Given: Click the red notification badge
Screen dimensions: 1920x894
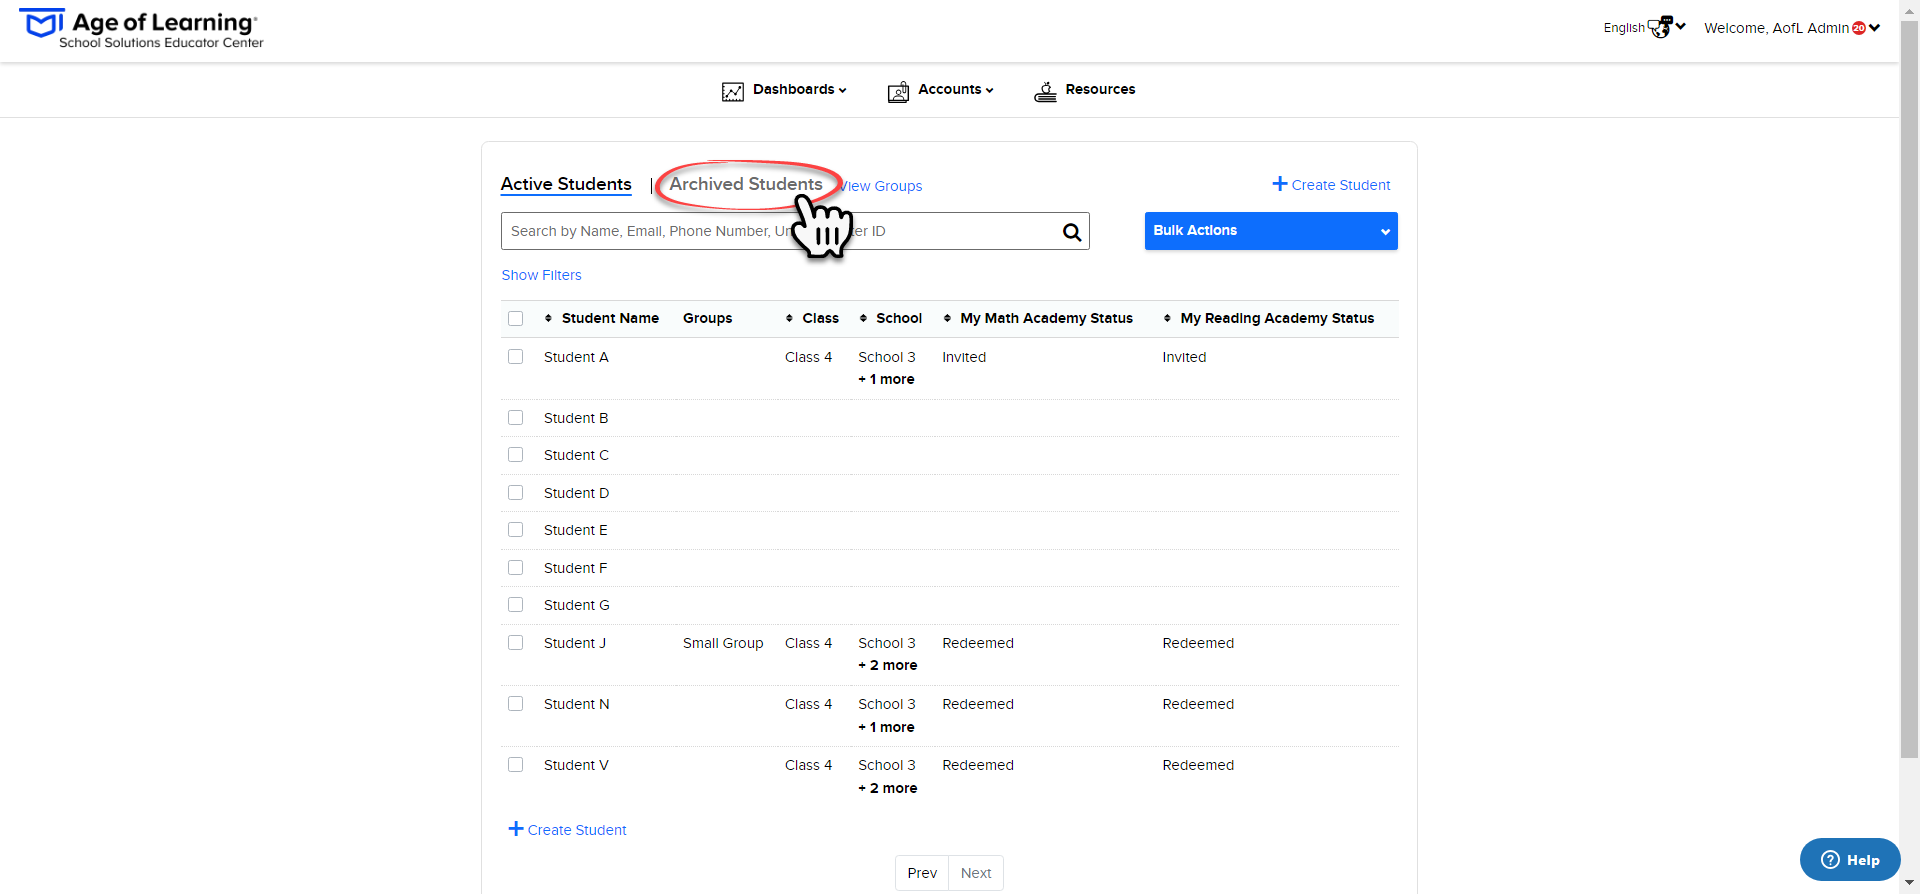Looking at the screenshot, I should (x=1859, y=28).
